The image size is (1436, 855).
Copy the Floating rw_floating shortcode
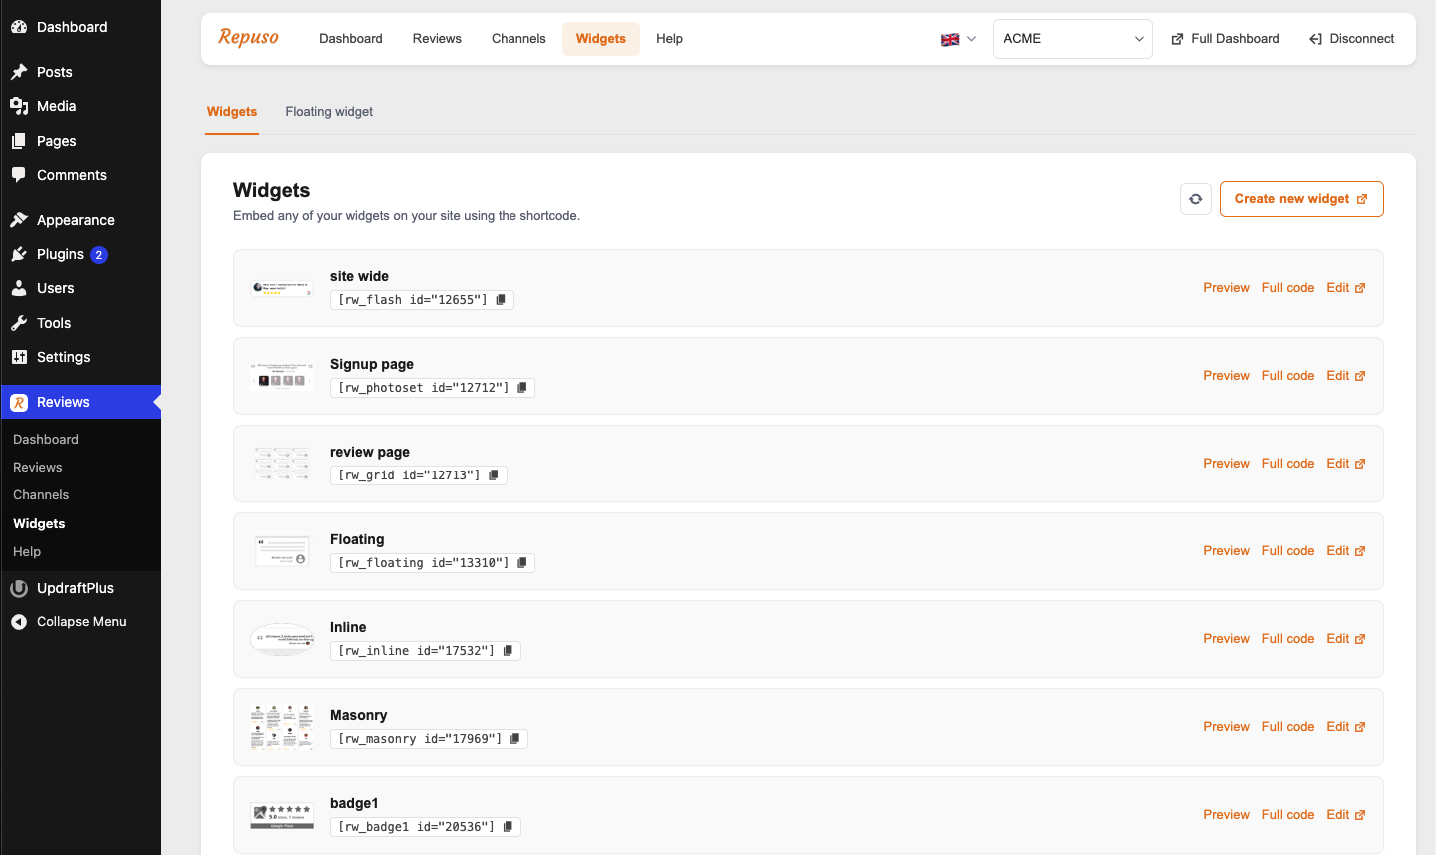[522, 563]
